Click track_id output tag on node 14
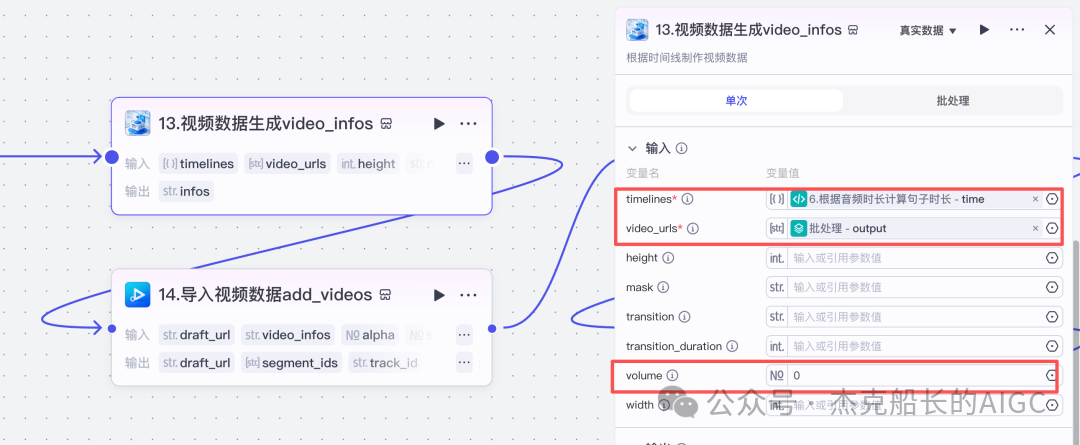This screenshot has width=1080, height=445. click(386, 362)
